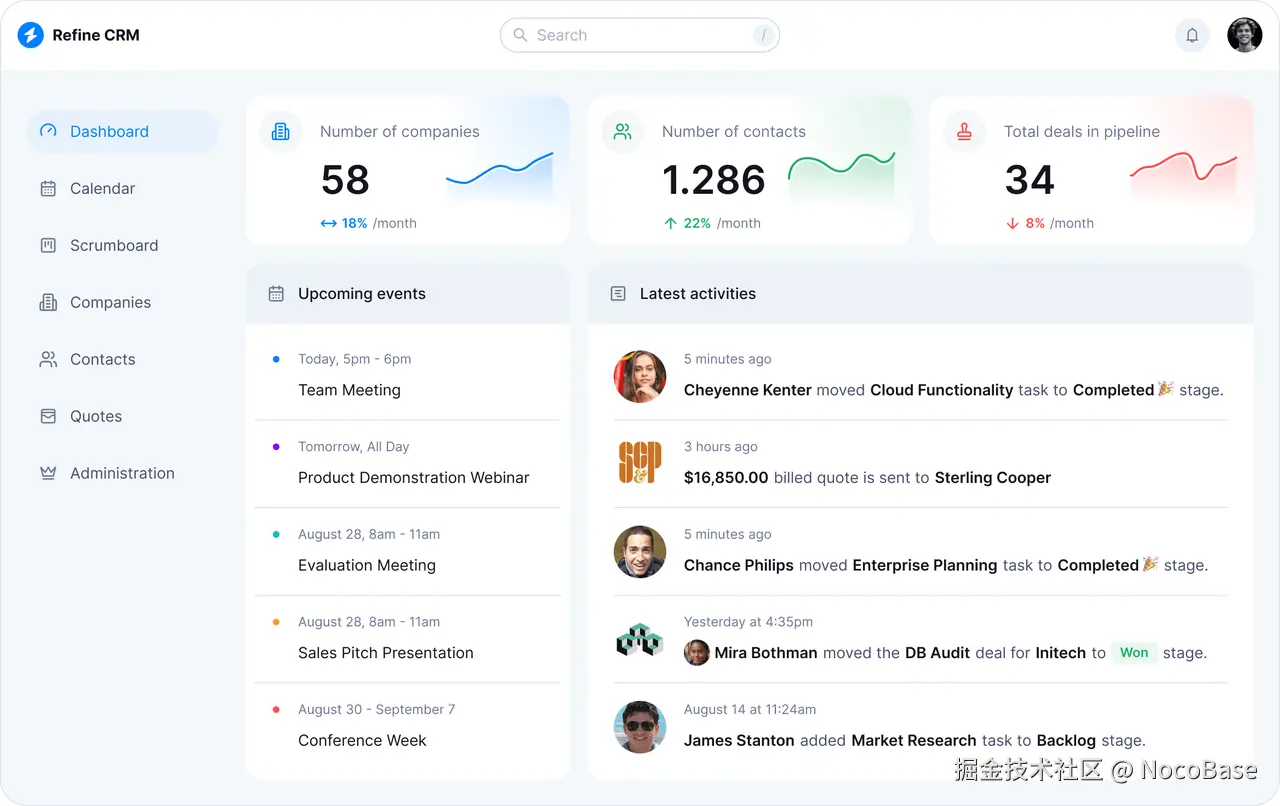Screen dimensions: 1280x806
Task: Click the 18% per month indicator
Action: click(x=368, y=223)
